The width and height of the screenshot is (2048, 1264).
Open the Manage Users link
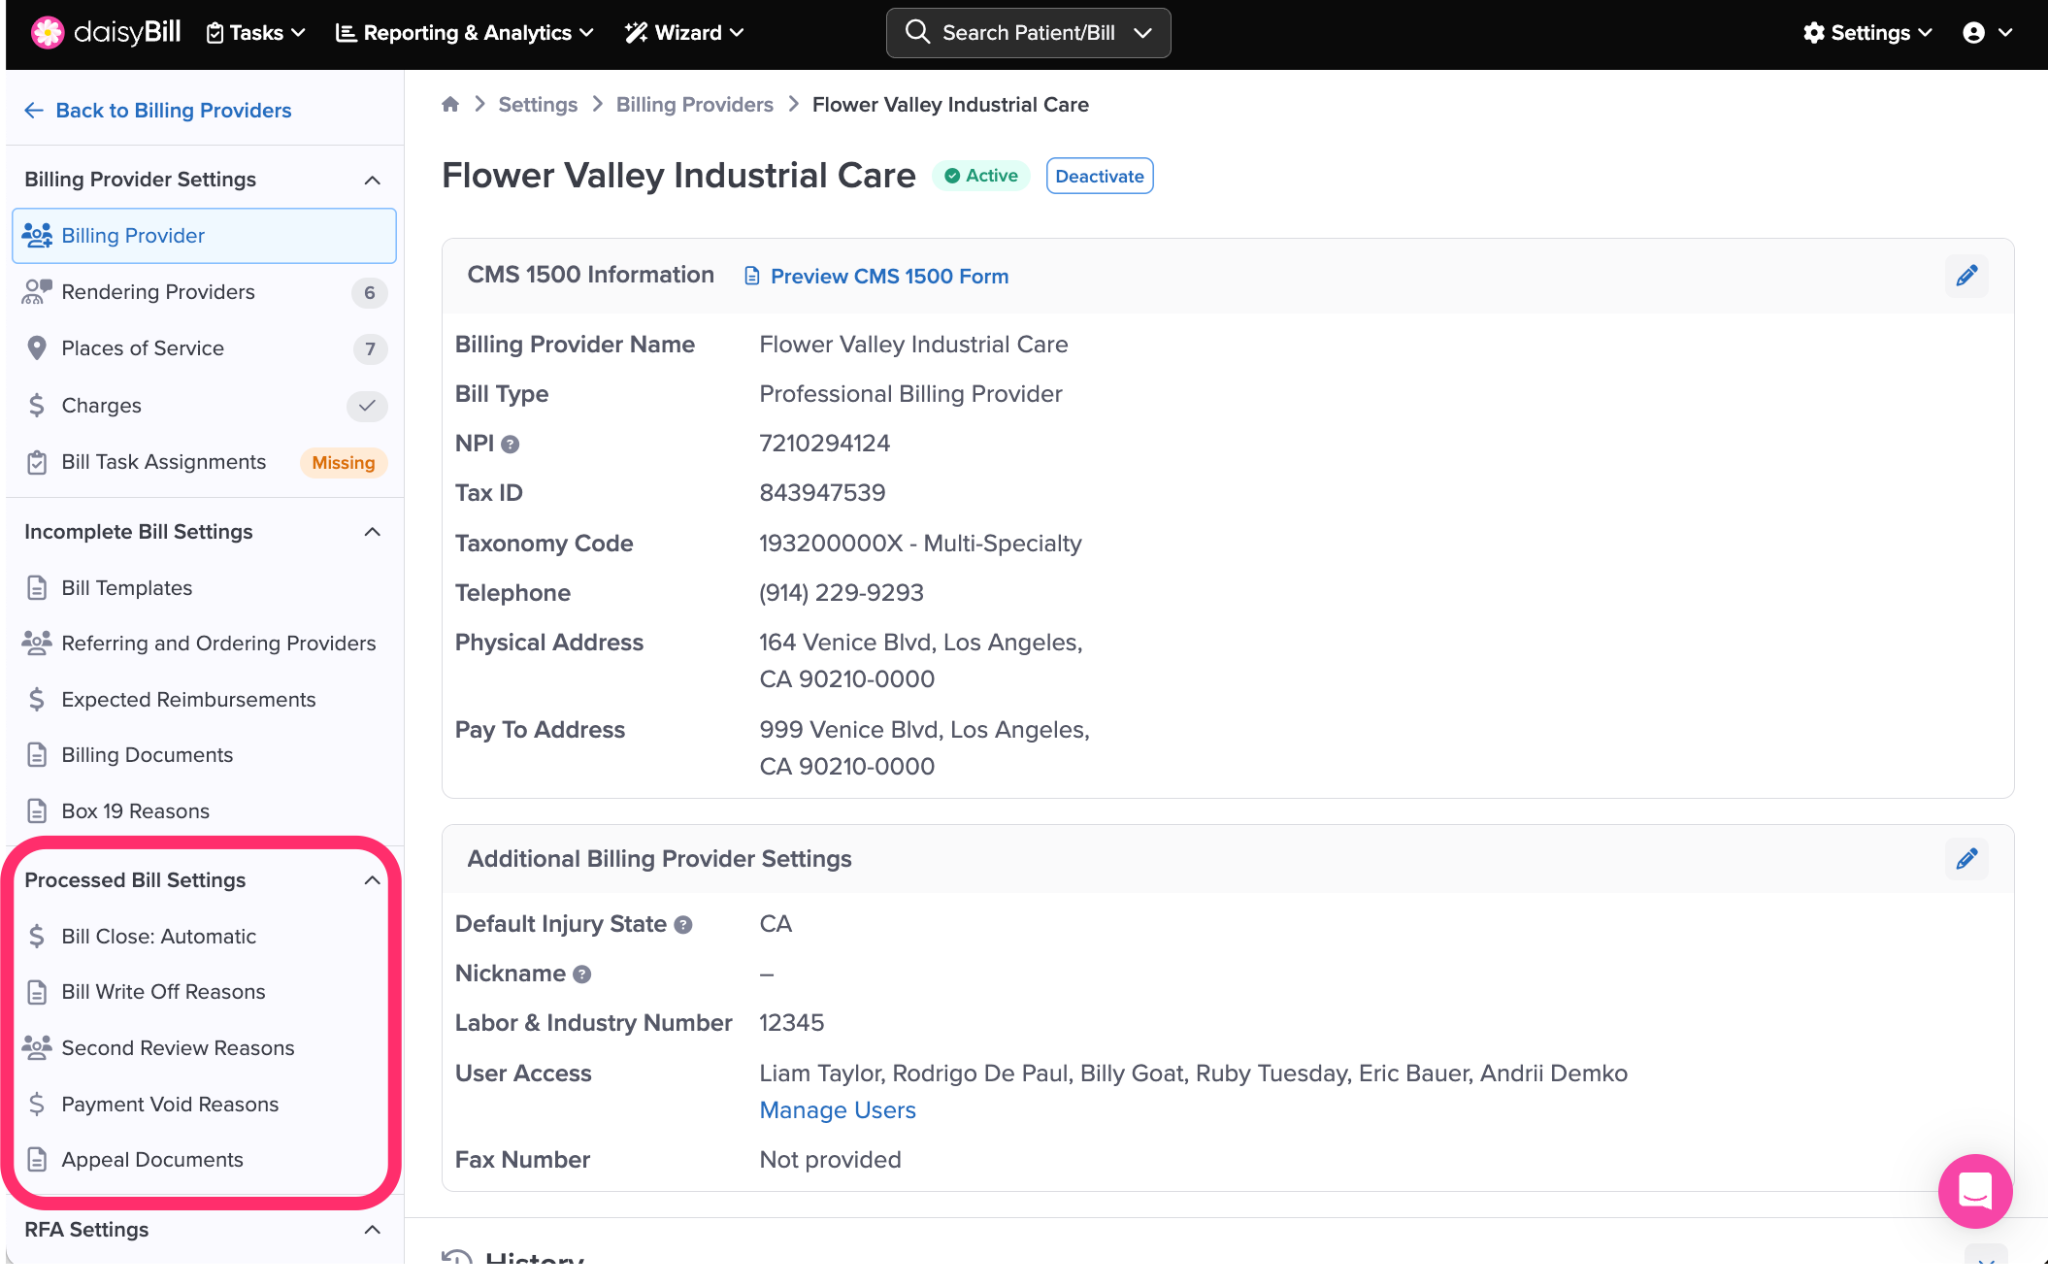tap(837, 1110)
